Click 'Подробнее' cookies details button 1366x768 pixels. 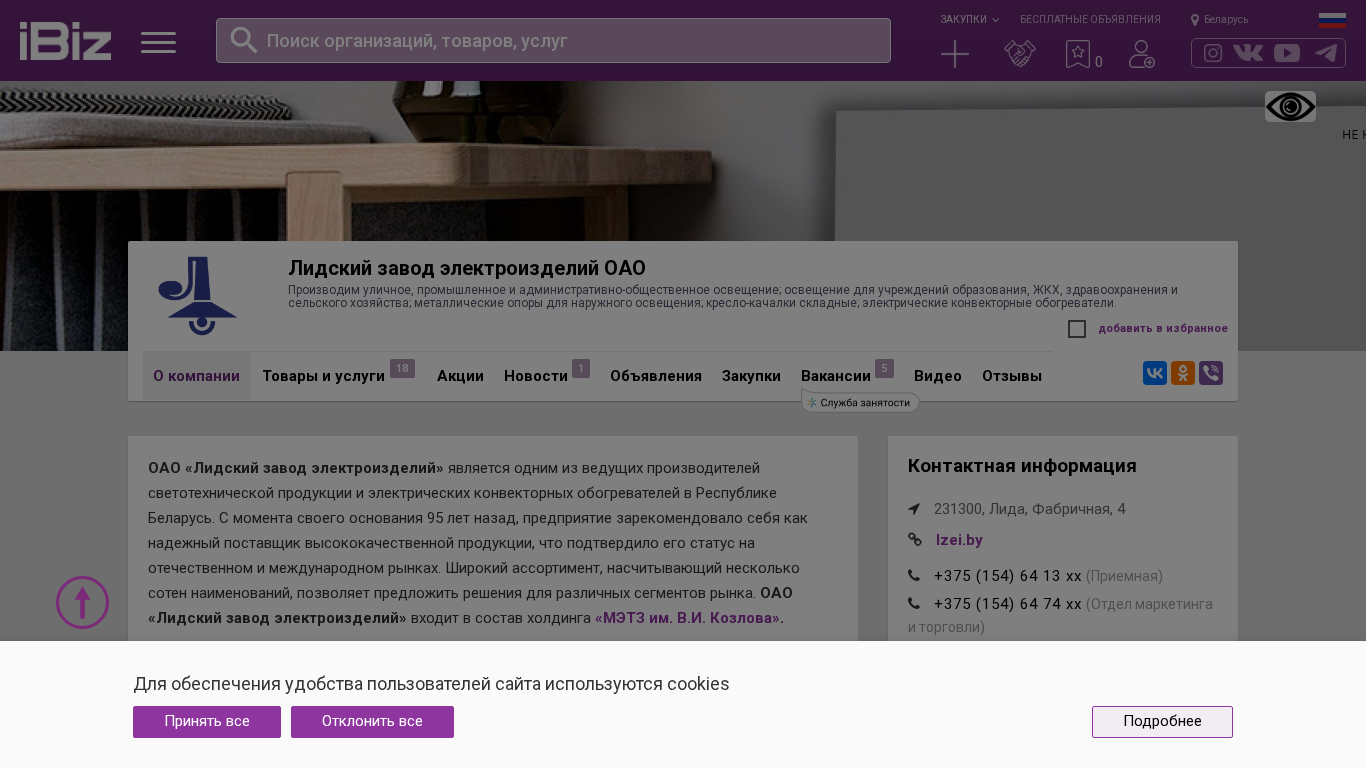tap(1162, 722)
